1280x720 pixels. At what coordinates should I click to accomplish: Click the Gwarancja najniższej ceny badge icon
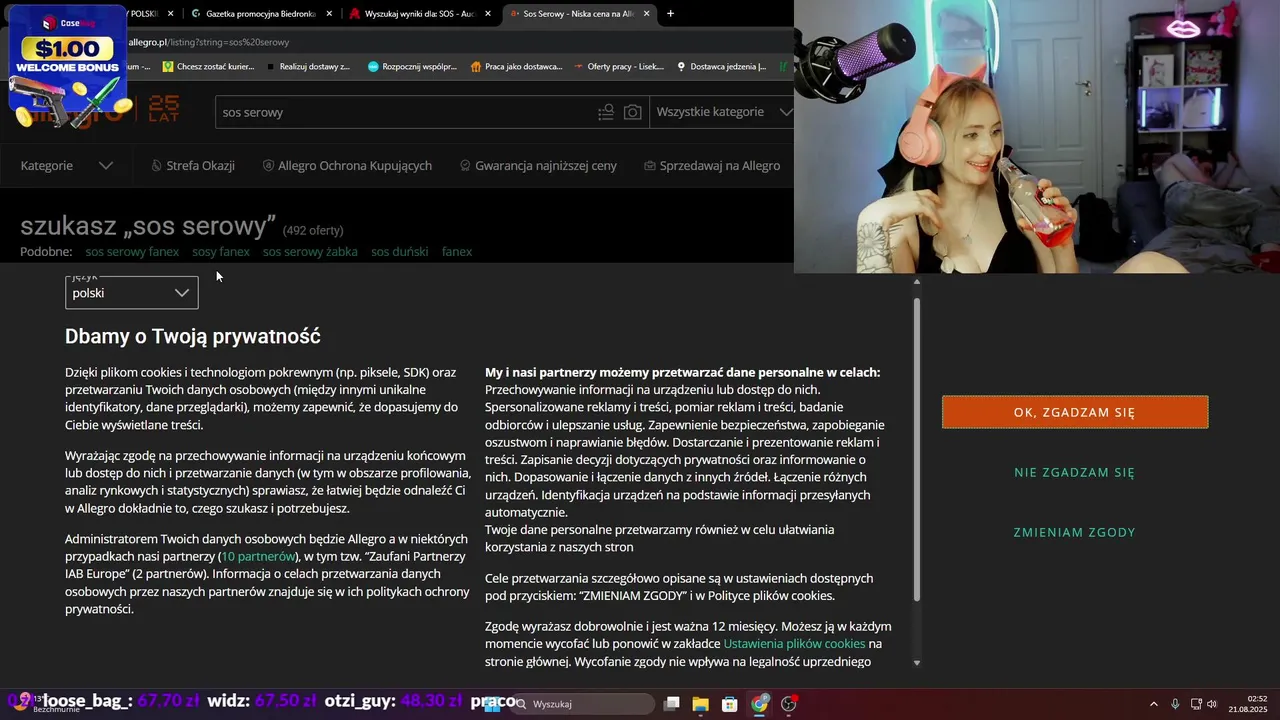tap(465, 166)
